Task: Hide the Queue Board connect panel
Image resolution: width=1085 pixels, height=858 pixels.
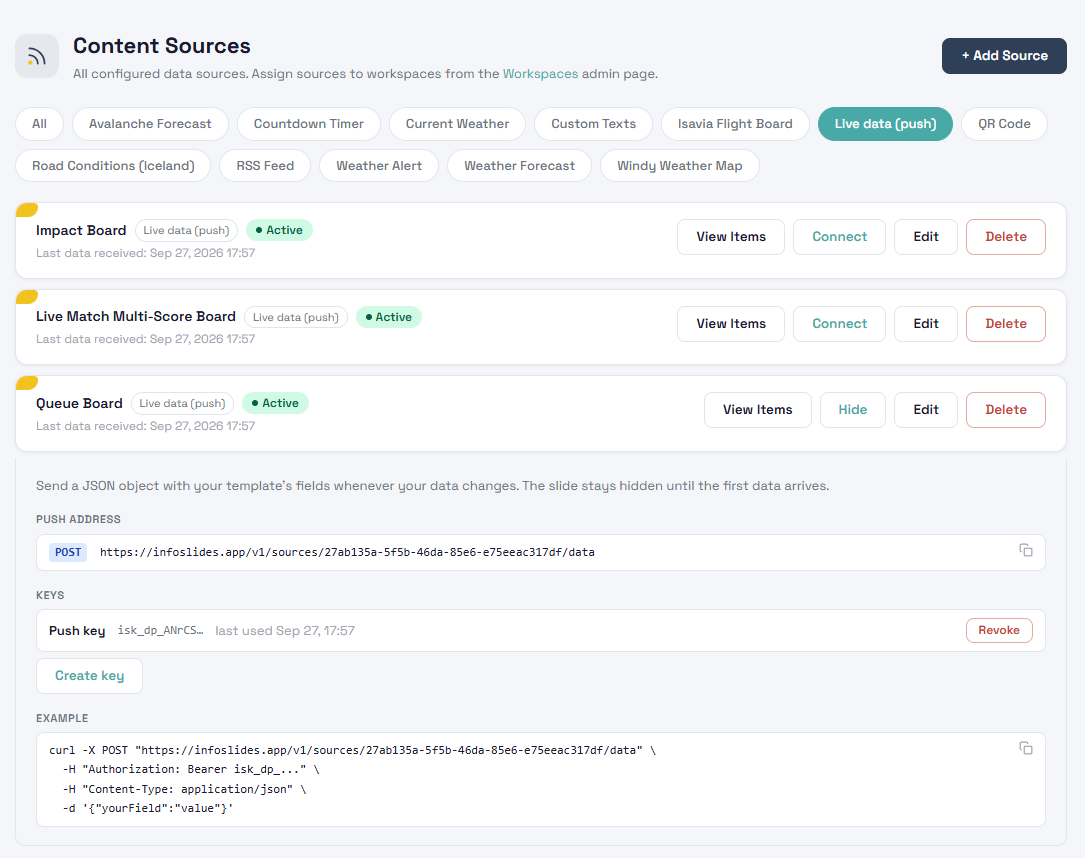Action: pyautogui.click(x=852, y=410)
